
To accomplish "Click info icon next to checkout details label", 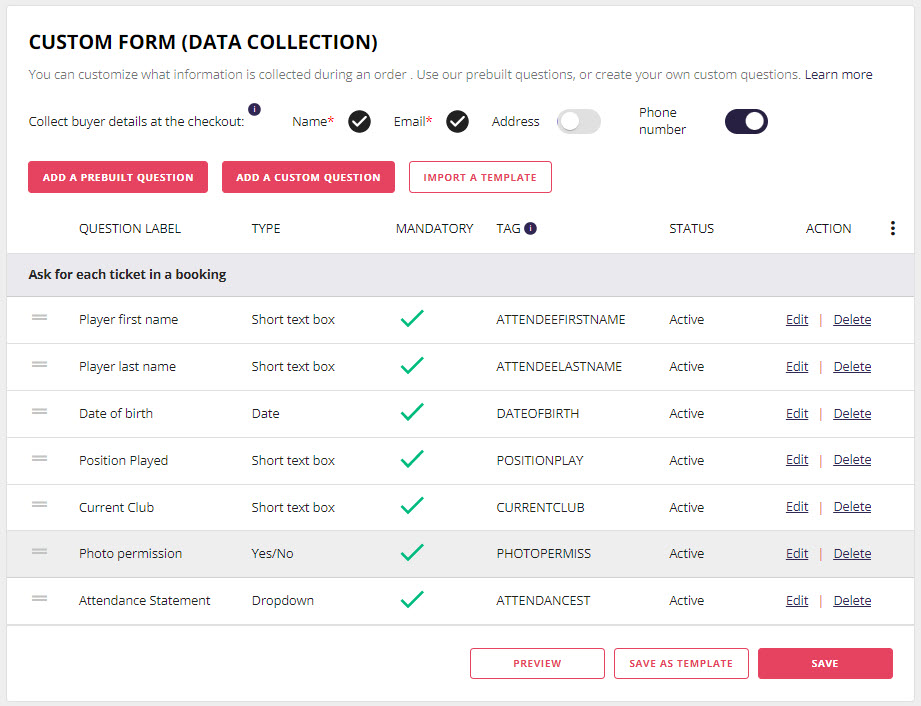I will [x=254, y=109].
